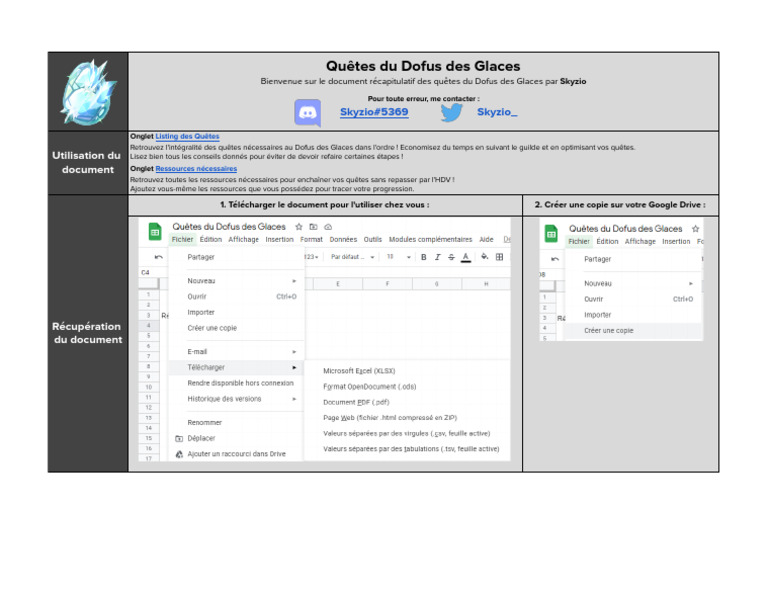768x594 pixels.
Task: Toggle bold formatting in the toolbar
Action: [424, 257]
